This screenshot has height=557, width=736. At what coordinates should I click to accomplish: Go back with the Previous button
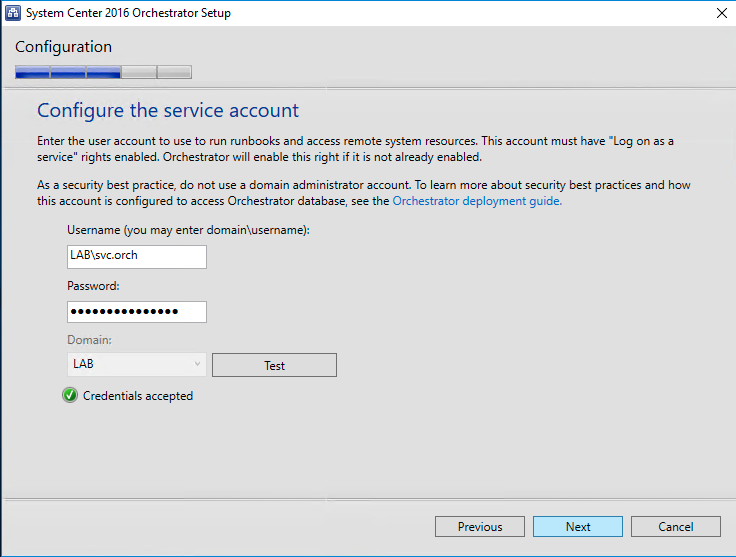click(x=480, y=527)
